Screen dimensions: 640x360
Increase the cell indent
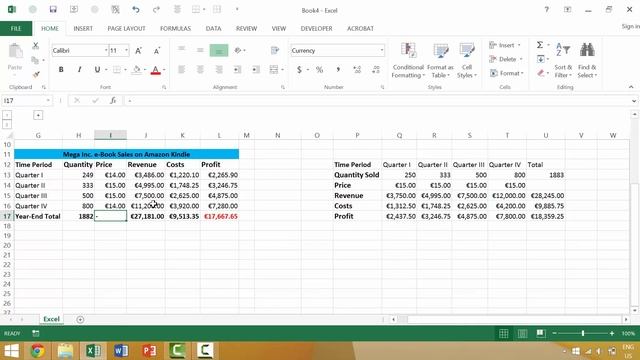pos(256,69)
